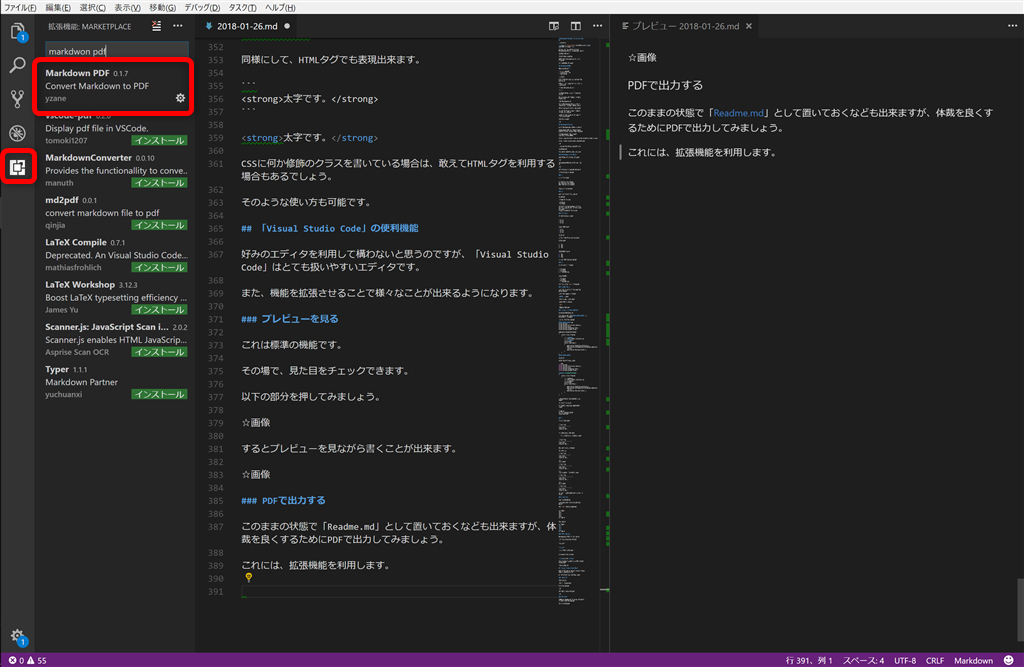1024x667 pixels.
Task: Switch to the 2018-01-26.md editor tab
Action: click(x=247, y=26)
